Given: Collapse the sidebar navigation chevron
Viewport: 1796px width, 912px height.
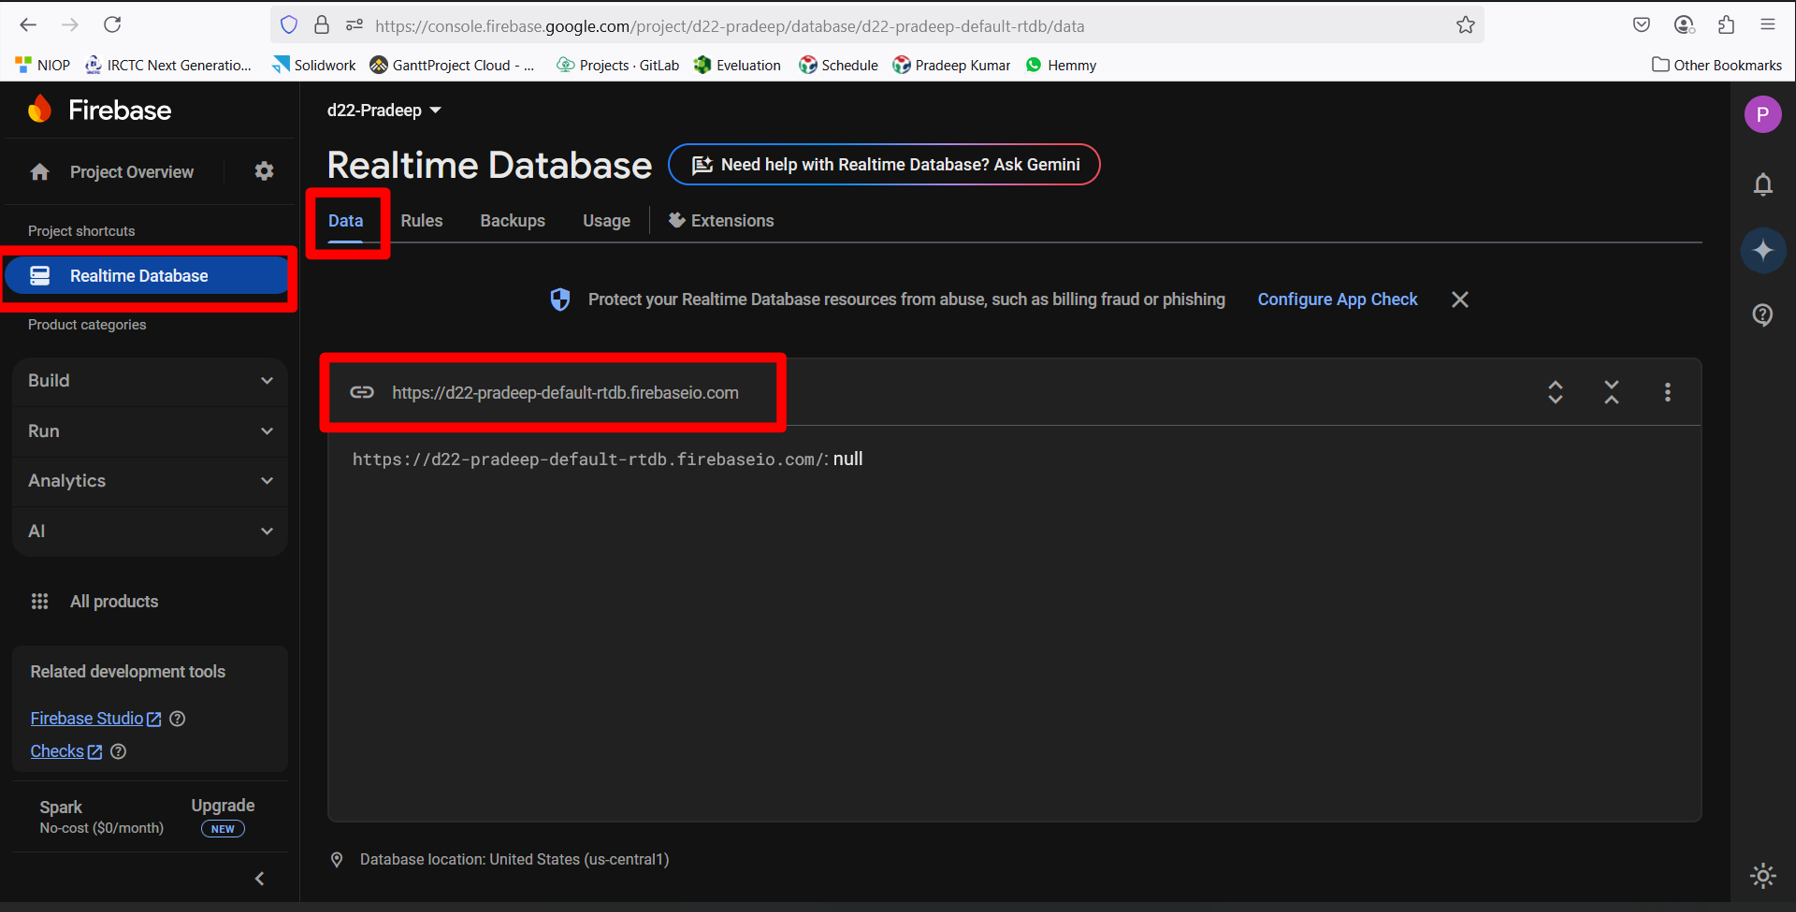Looking at the screenshot, I should (259, 878).
